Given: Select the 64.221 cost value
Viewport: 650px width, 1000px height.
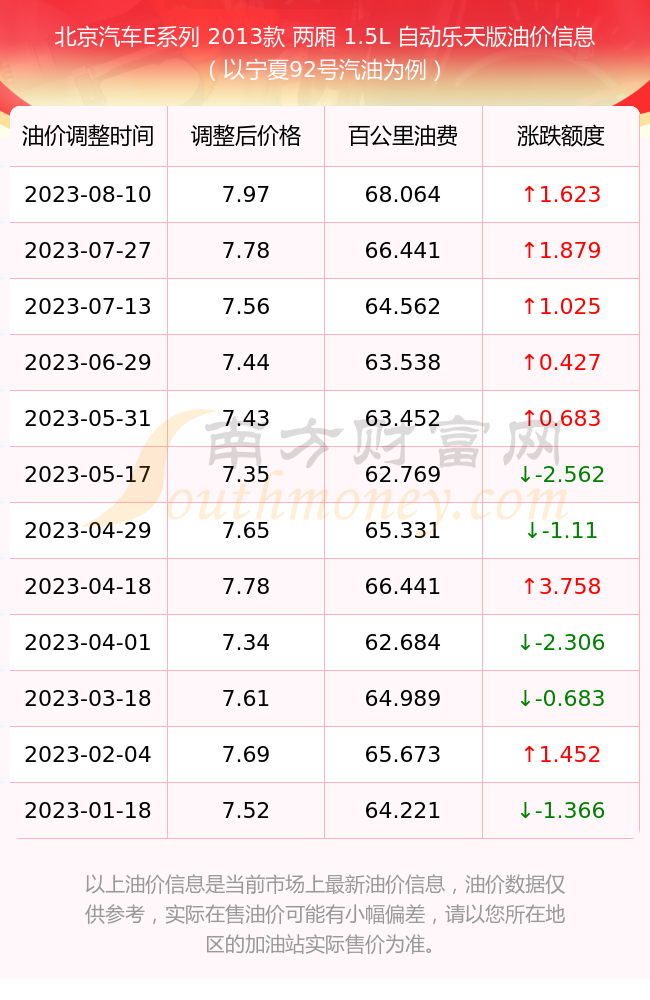Looking at the screenshot, I should [403, 811].
